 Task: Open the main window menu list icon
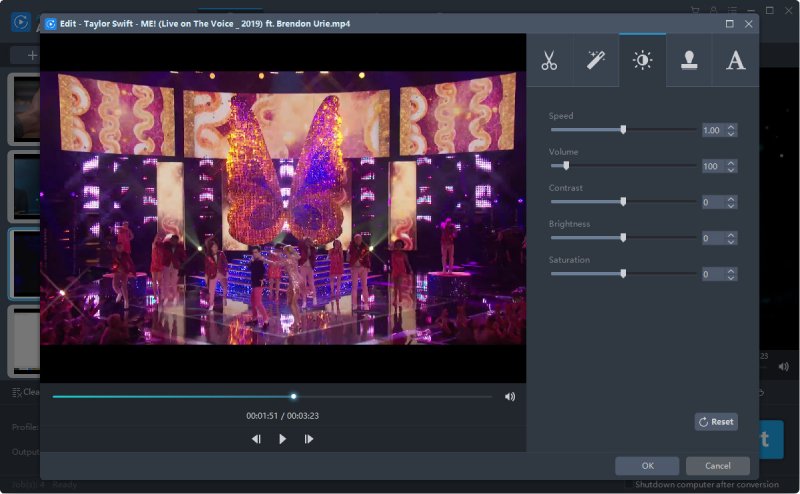(x=732, y=10)
